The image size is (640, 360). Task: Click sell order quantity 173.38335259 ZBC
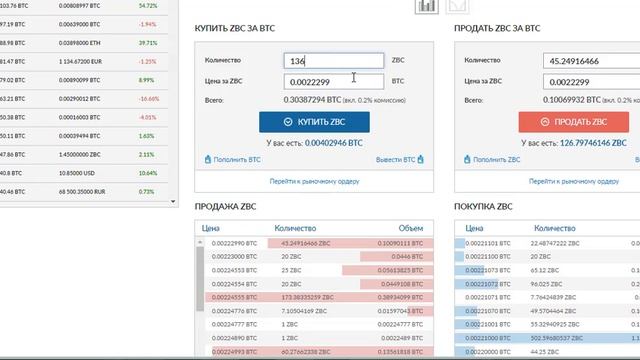(x=307, y=298)
